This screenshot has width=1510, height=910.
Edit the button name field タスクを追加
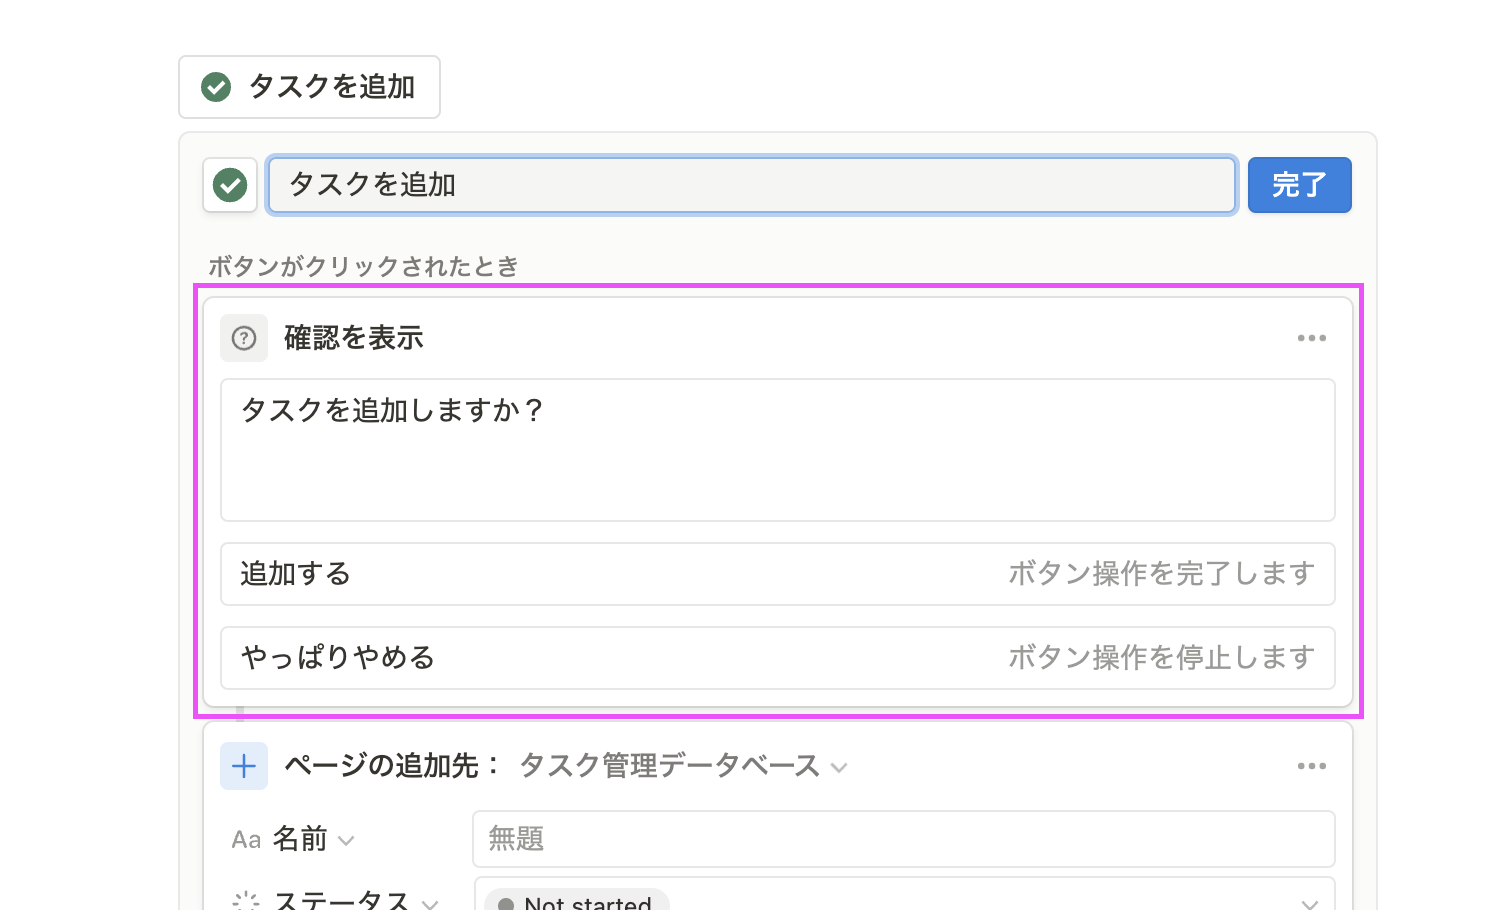pyautogui.click(x=752, y=185)
